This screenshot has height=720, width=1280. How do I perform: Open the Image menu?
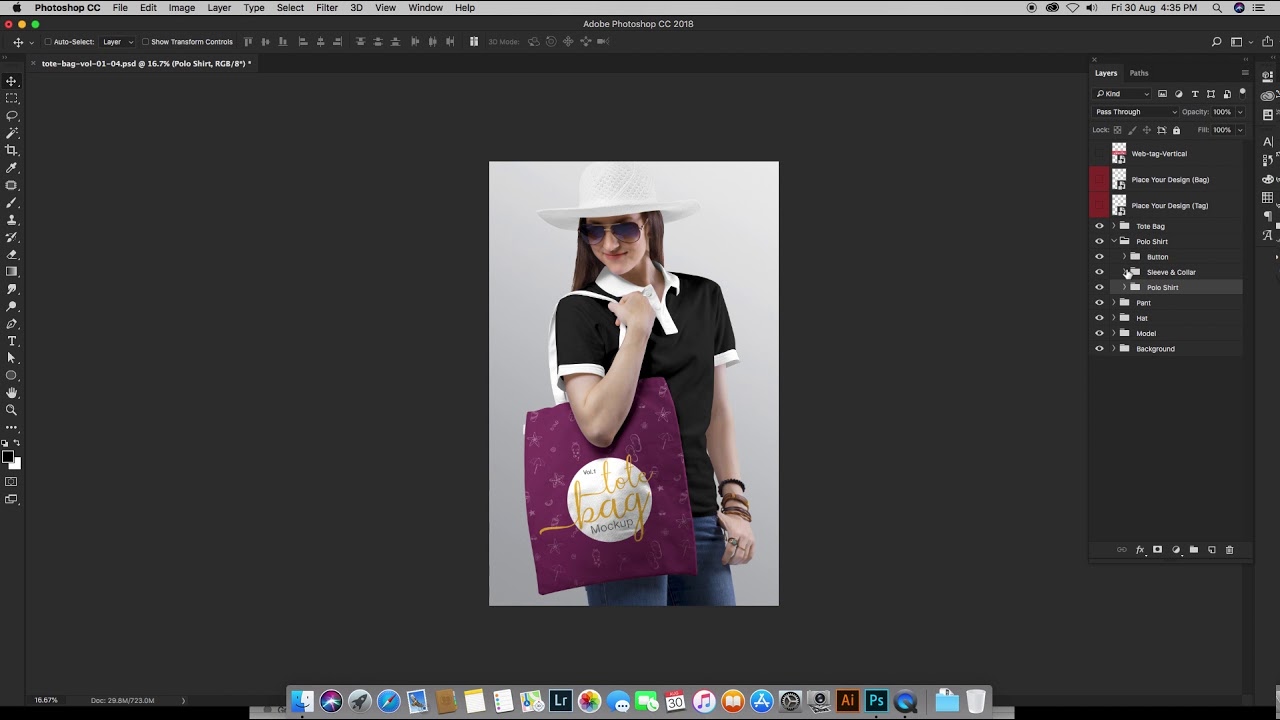point(182,8)
